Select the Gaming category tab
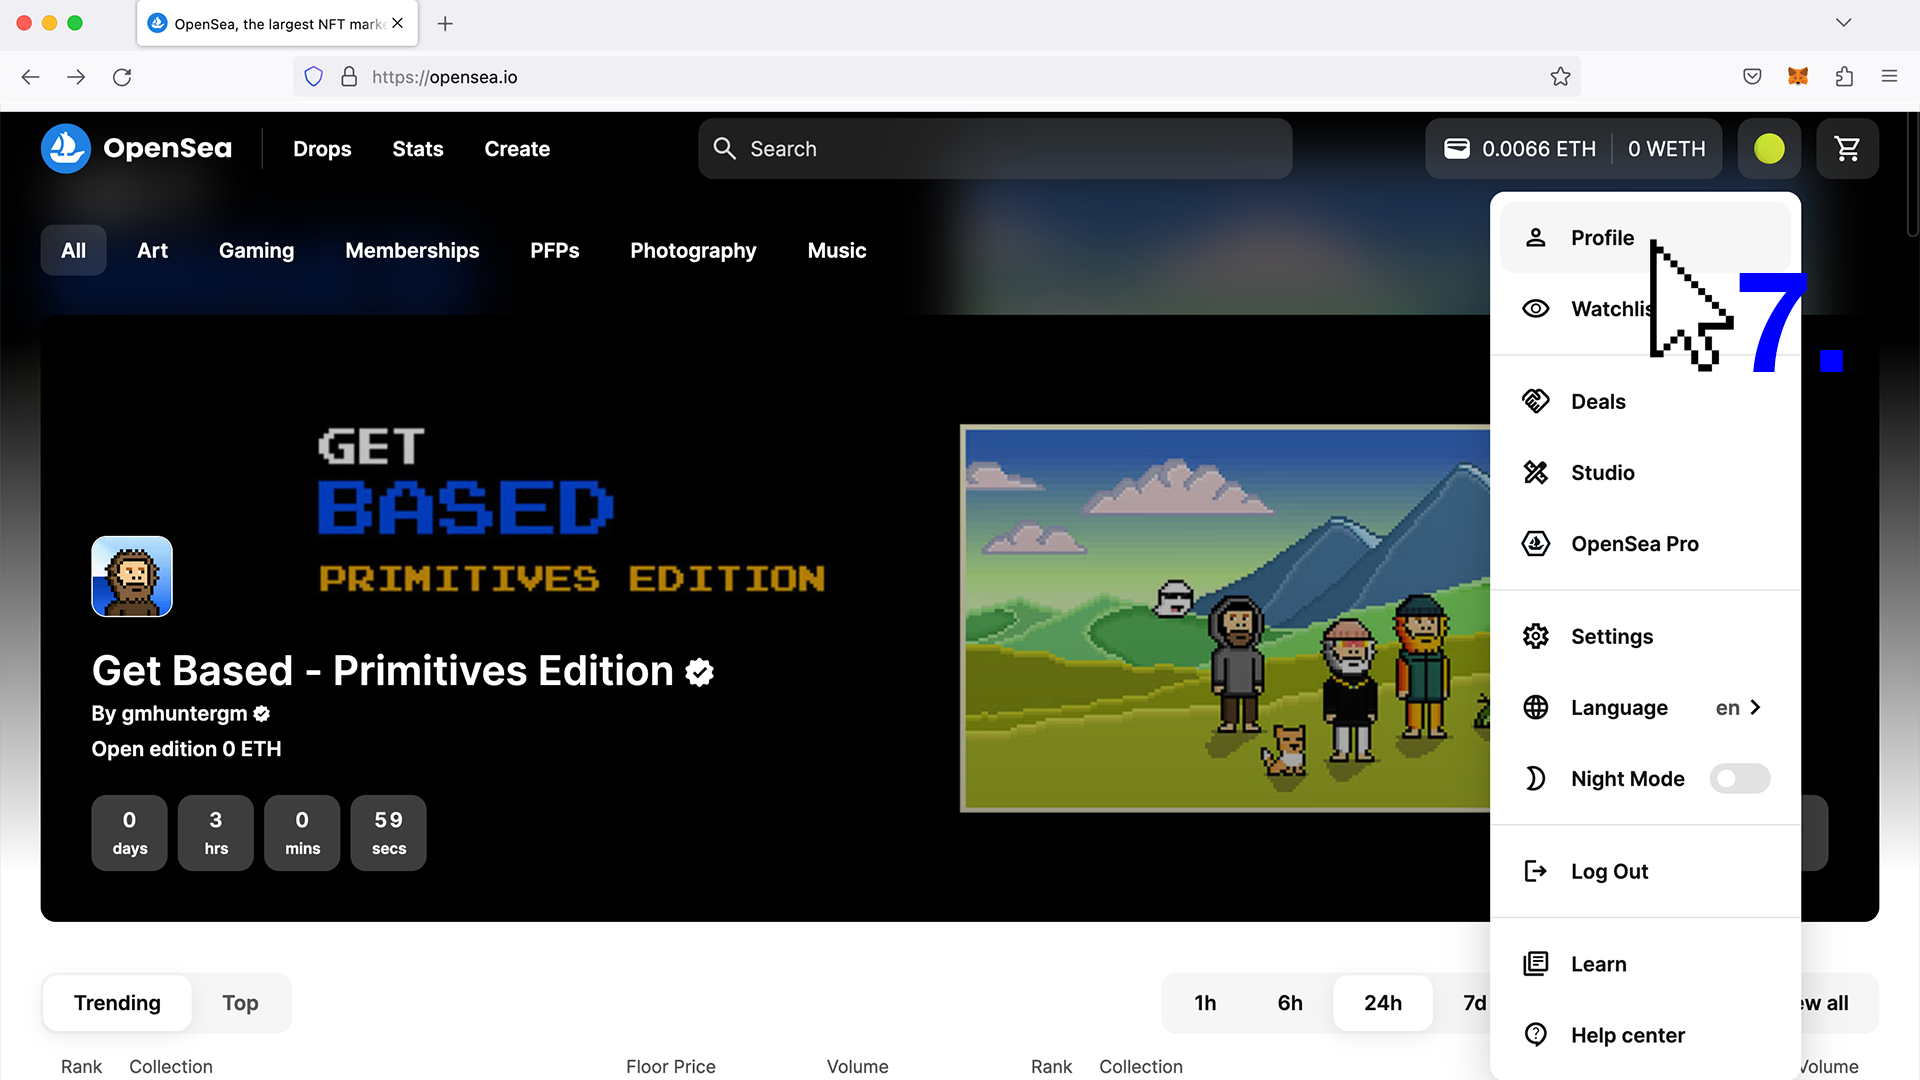The image size is (1920, 1080). click(256, 251)
